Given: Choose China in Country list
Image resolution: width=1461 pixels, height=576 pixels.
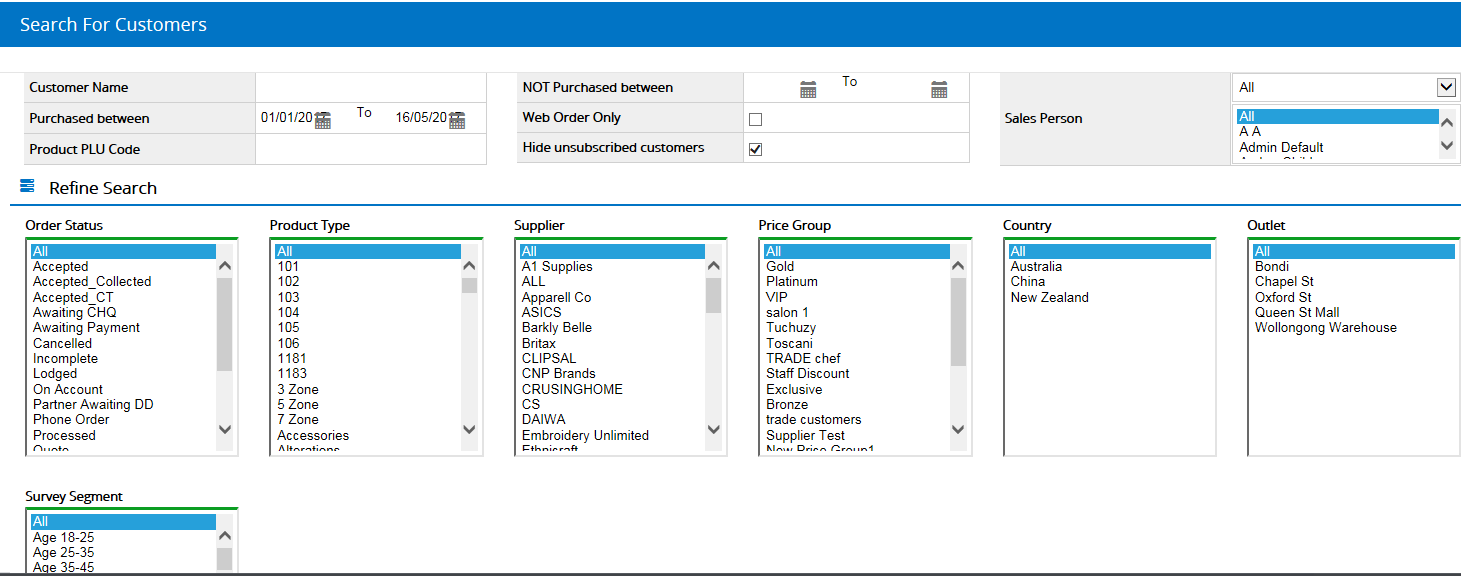Looking at the screenshot, I should click(1109, 281).
